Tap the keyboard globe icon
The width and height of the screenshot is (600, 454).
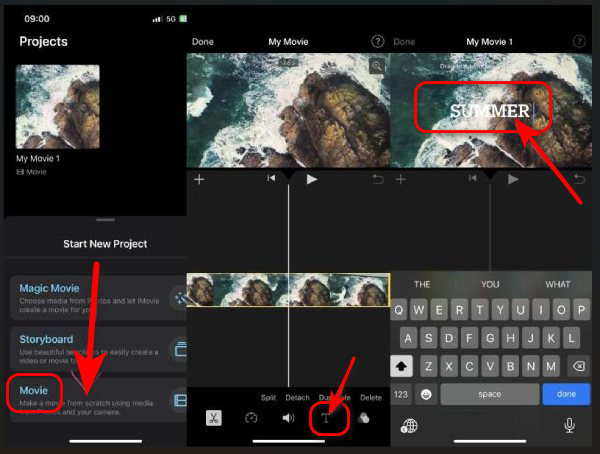[x=409, y=426]
